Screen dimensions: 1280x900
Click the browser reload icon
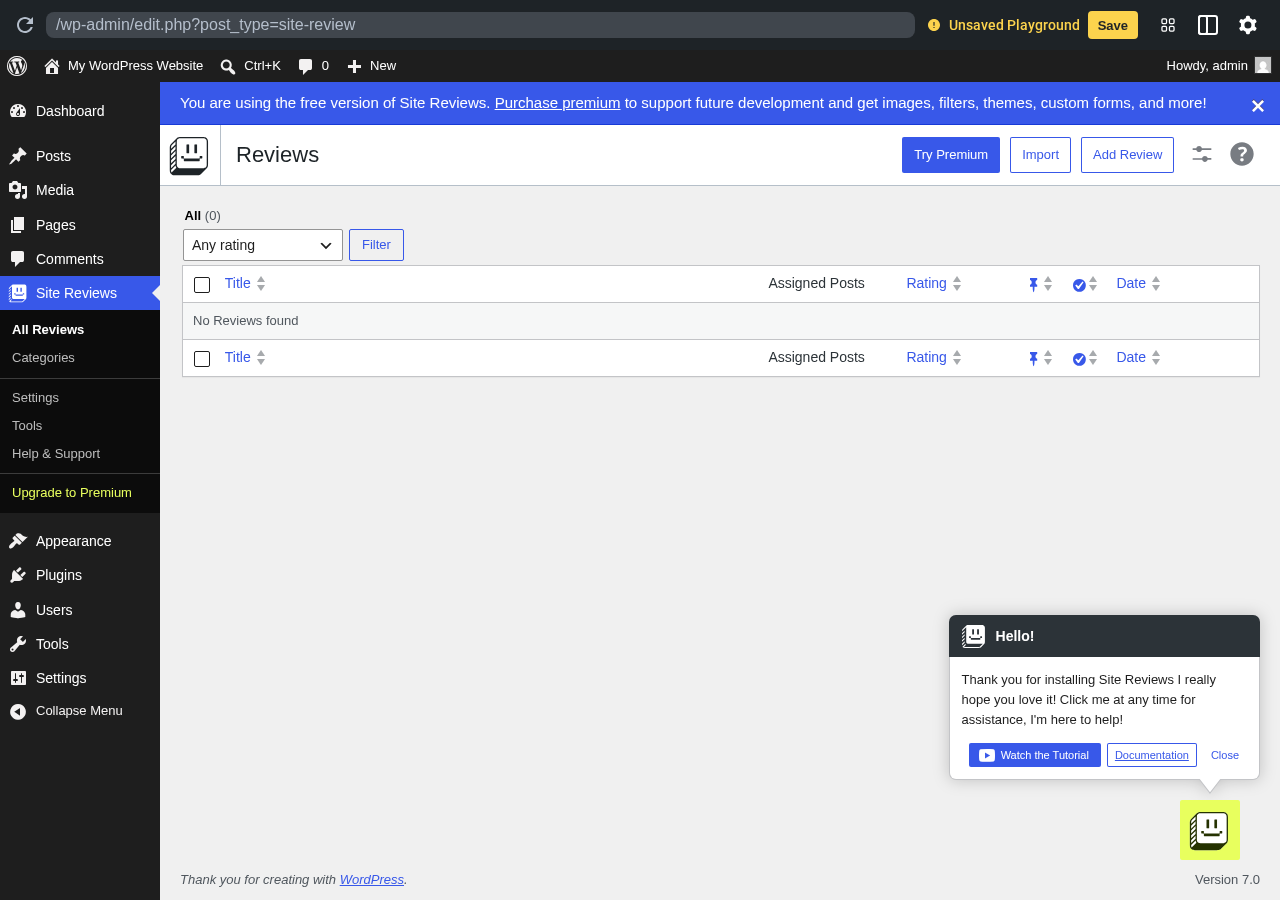tap(25, 25)
